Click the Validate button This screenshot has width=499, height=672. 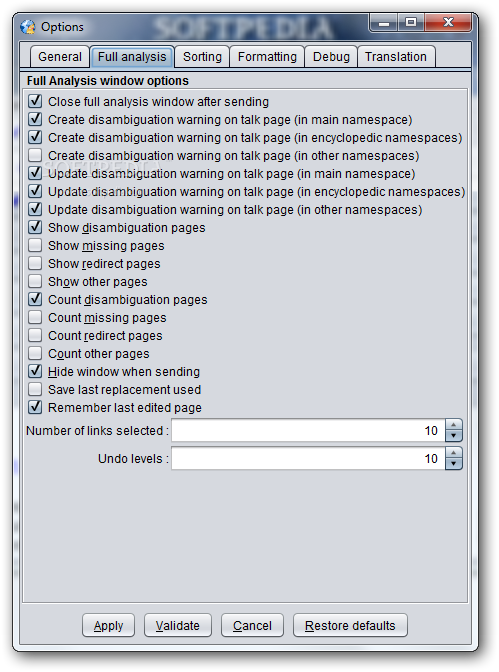click(177, 626)
